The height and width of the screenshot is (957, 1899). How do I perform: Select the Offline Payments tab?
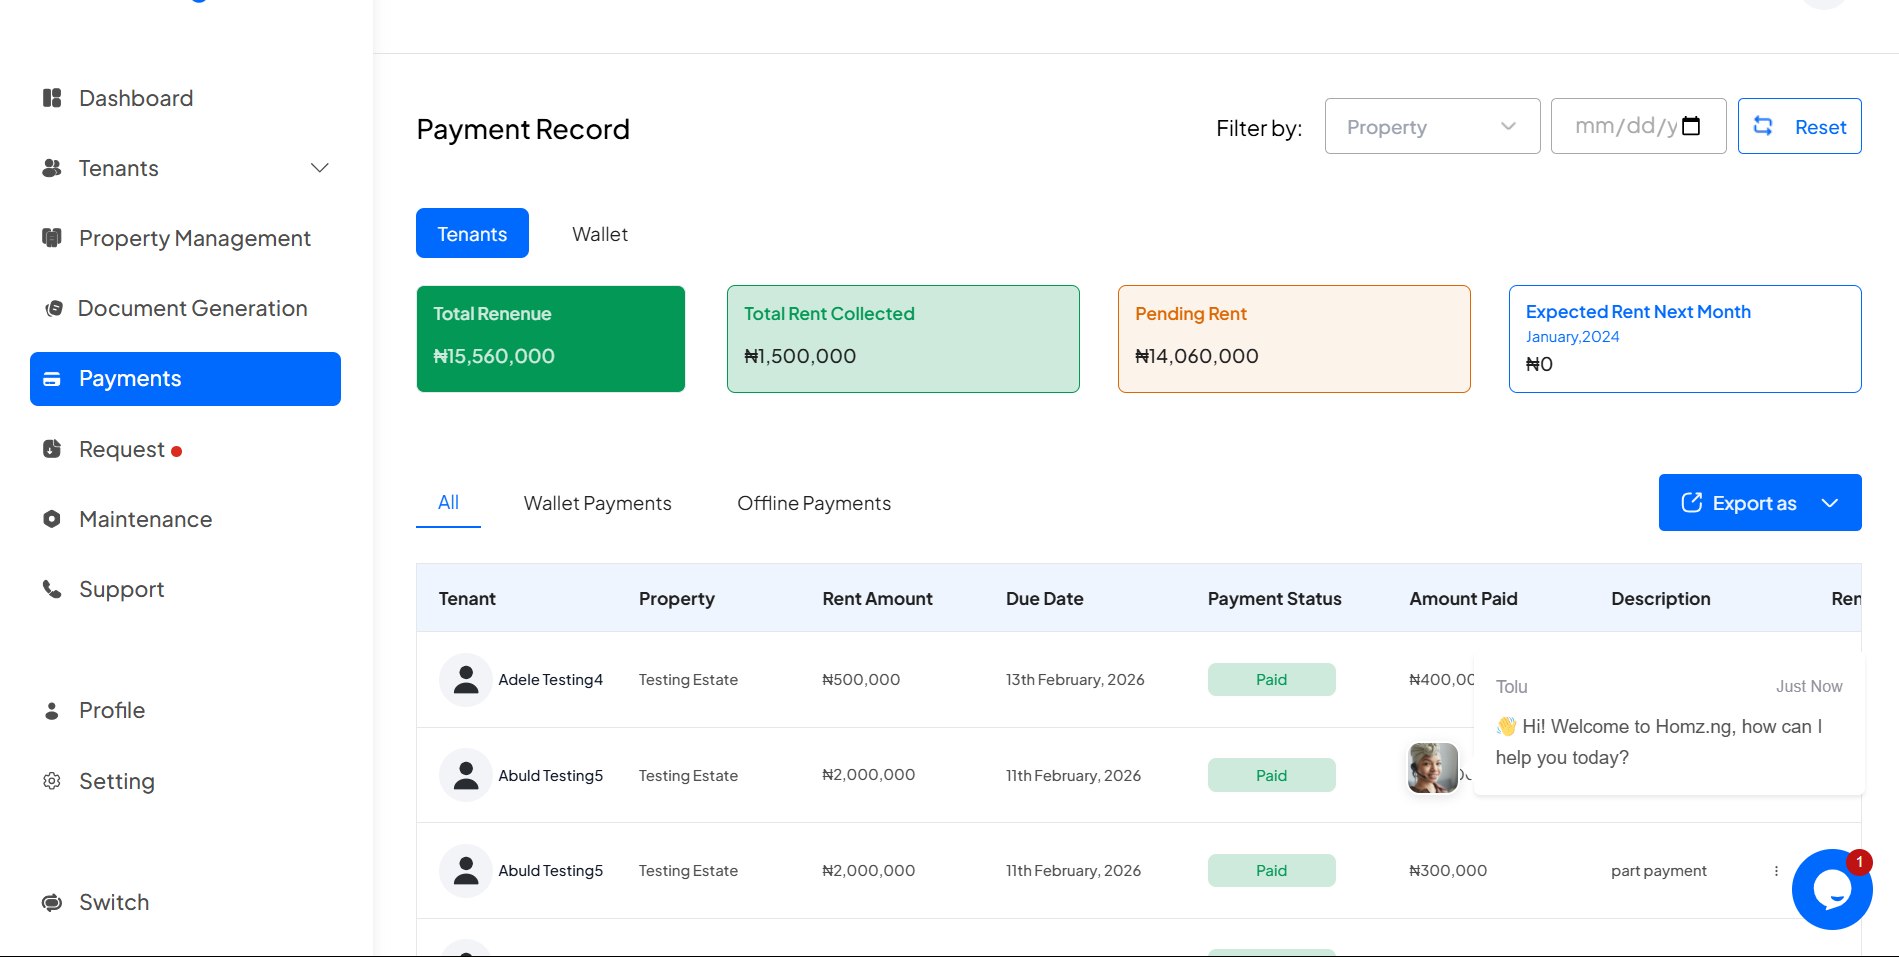814,503
